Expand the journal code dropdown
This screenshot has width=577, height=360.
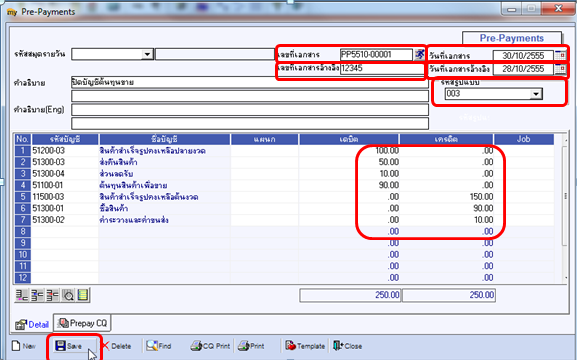(x=147, y=54)
